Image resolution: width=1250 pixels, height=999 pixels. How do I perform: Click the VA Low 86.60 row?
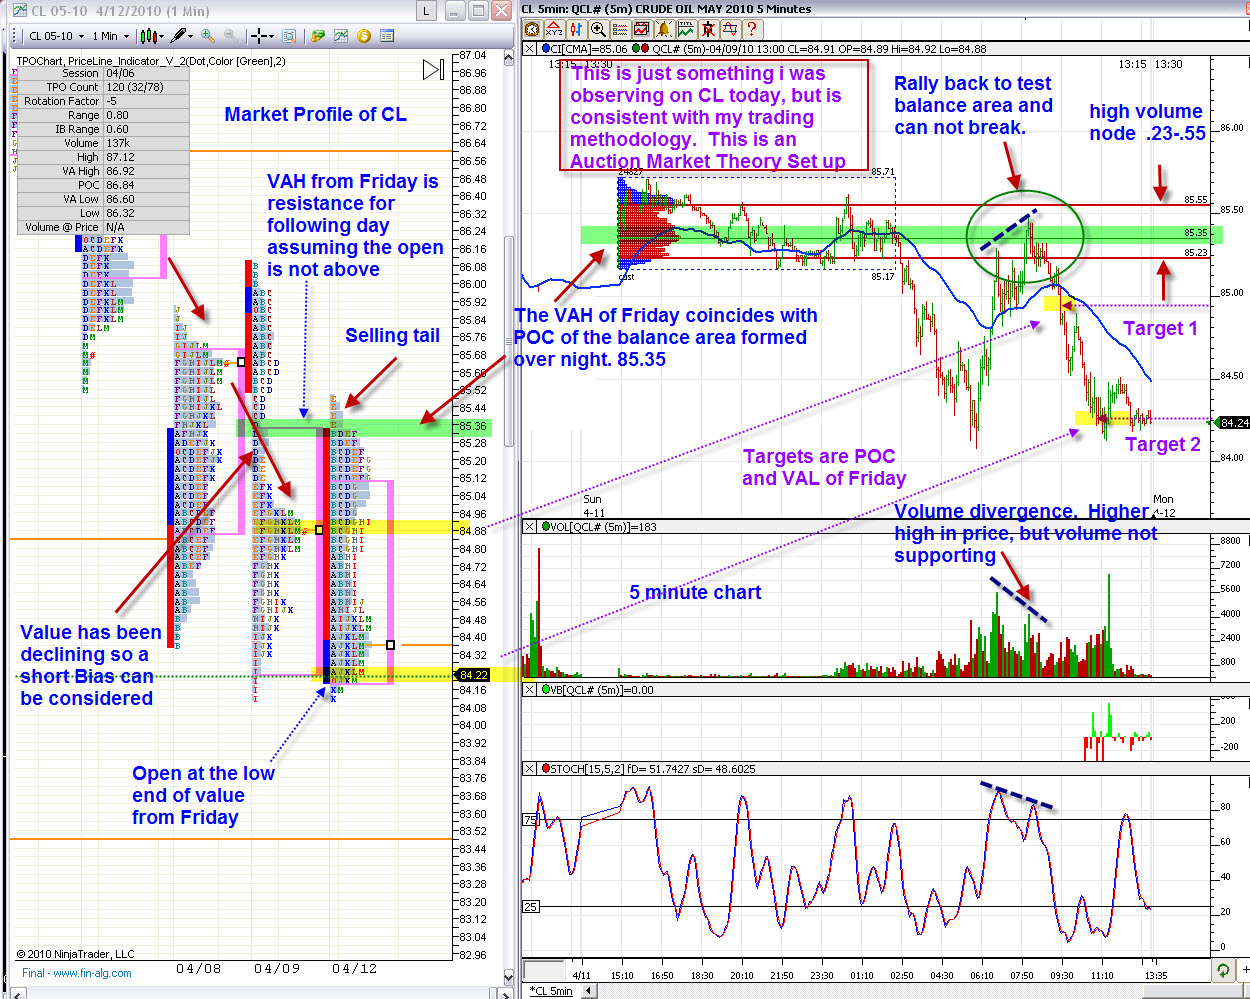tap(103, 199)
